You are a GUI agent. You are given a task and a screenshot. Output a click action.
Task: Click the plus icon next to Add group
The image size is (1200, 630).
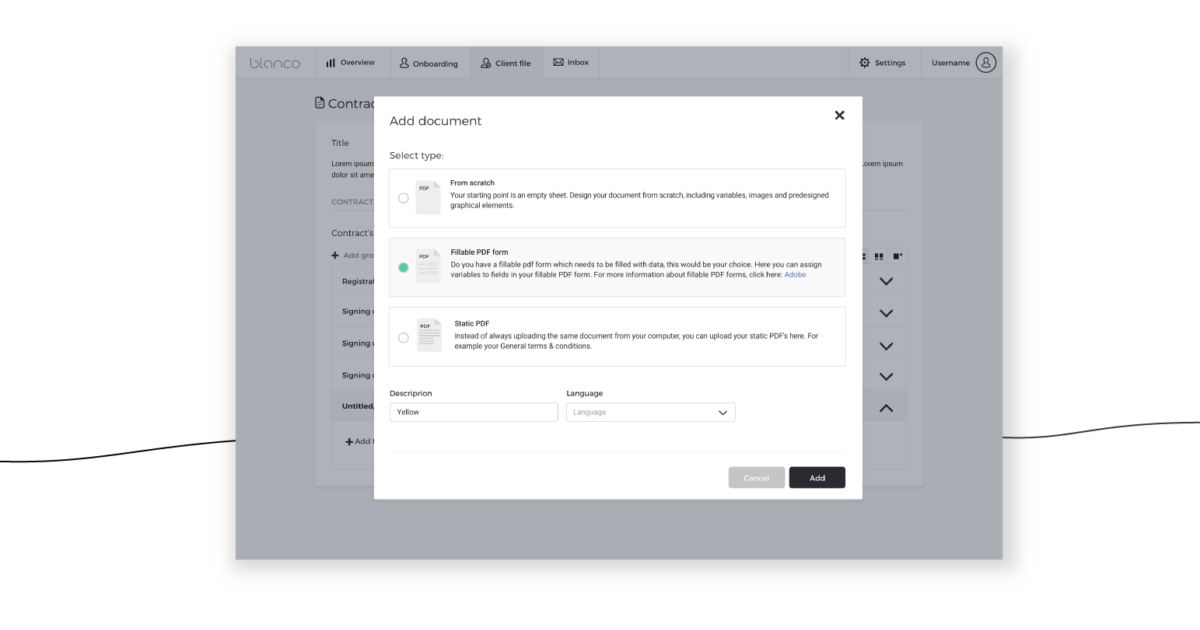point(336,255)
